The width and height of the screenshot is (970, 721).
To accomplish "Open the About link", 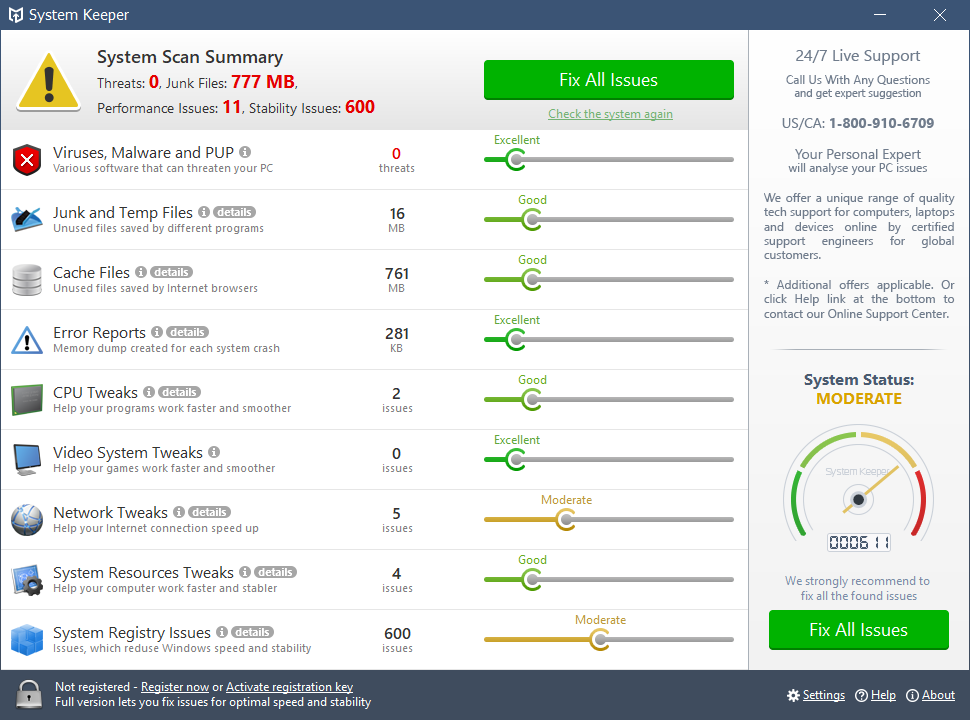I will click(x=938, y=695).
